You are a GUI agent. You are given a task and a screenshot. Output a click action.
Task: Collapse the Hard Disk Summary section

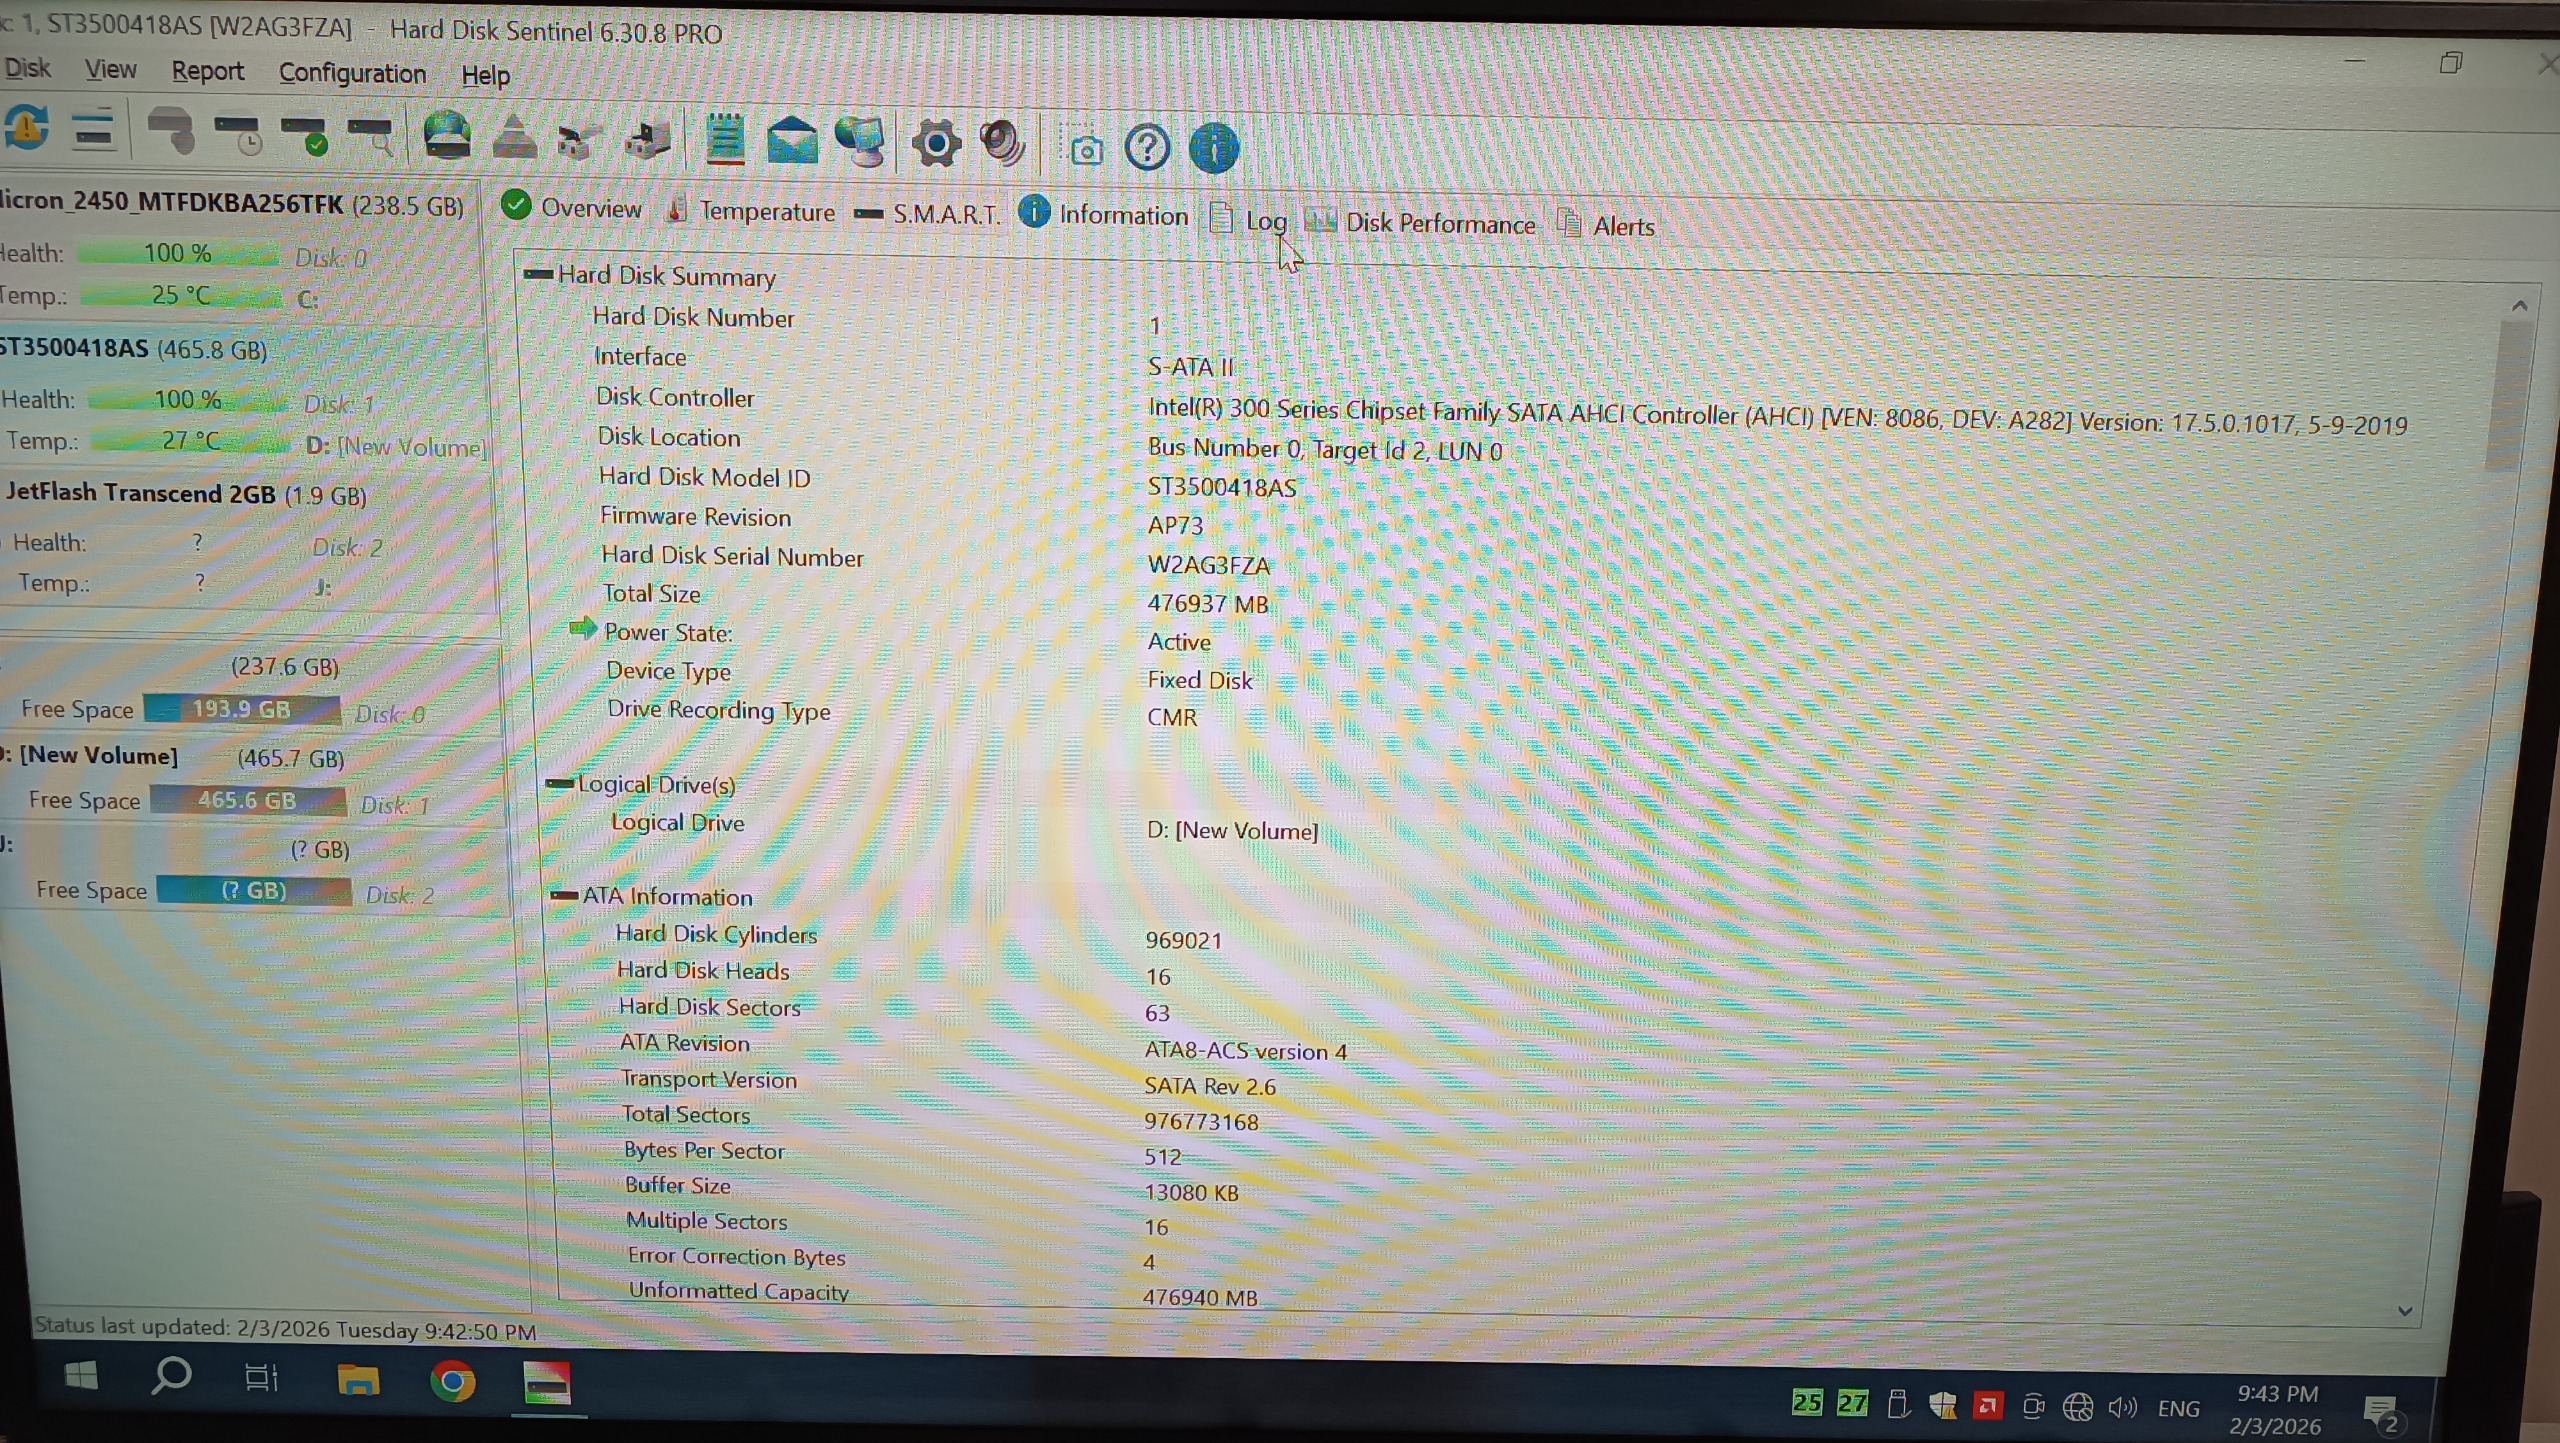click(x=539, y=274)
